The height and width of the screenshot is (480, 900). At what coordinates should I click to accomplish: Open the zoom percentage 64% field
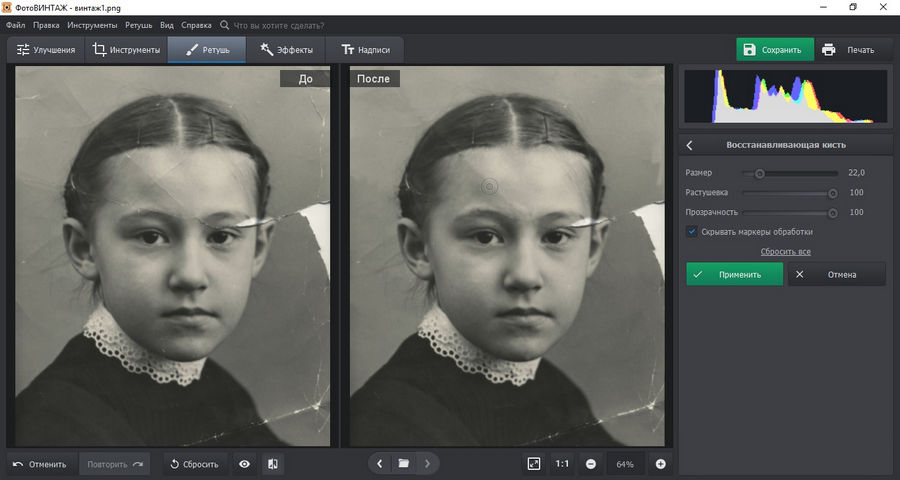coord(625,464)
